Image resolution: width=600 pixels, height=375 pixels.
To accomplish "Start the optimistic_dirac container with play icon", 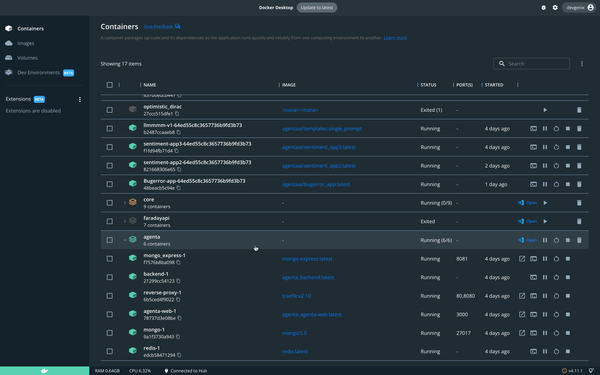I will [x=545, y=110].
